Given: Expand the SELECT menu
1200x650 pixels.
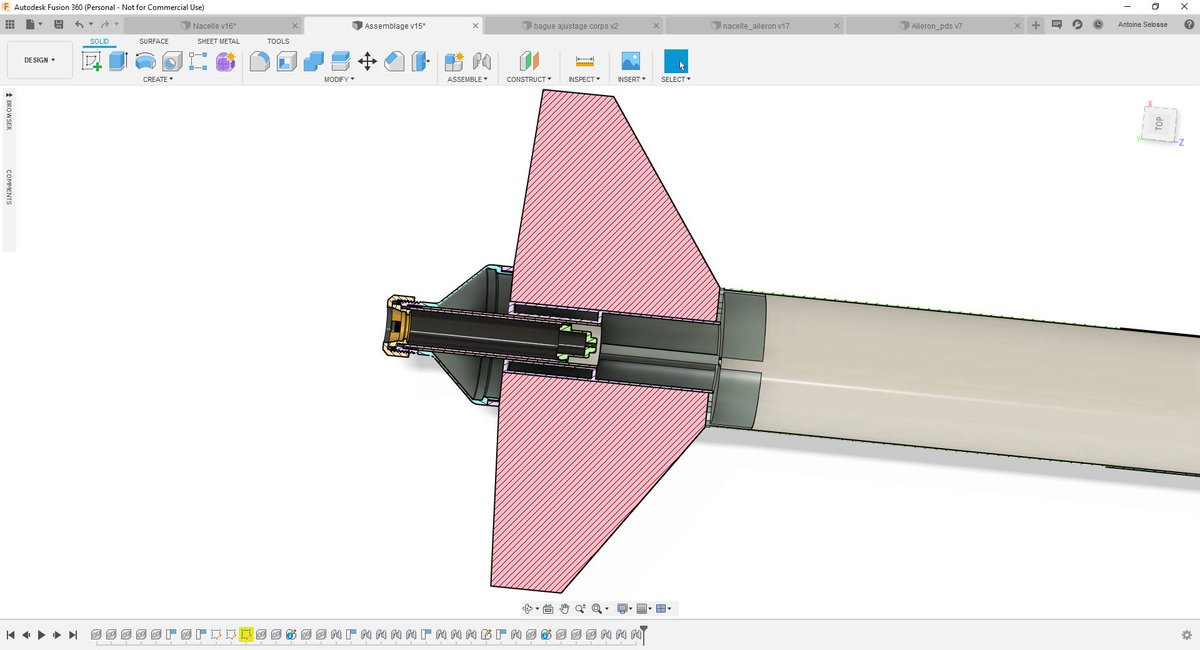Looking at the screenshot, I should (x=676, y=79).
